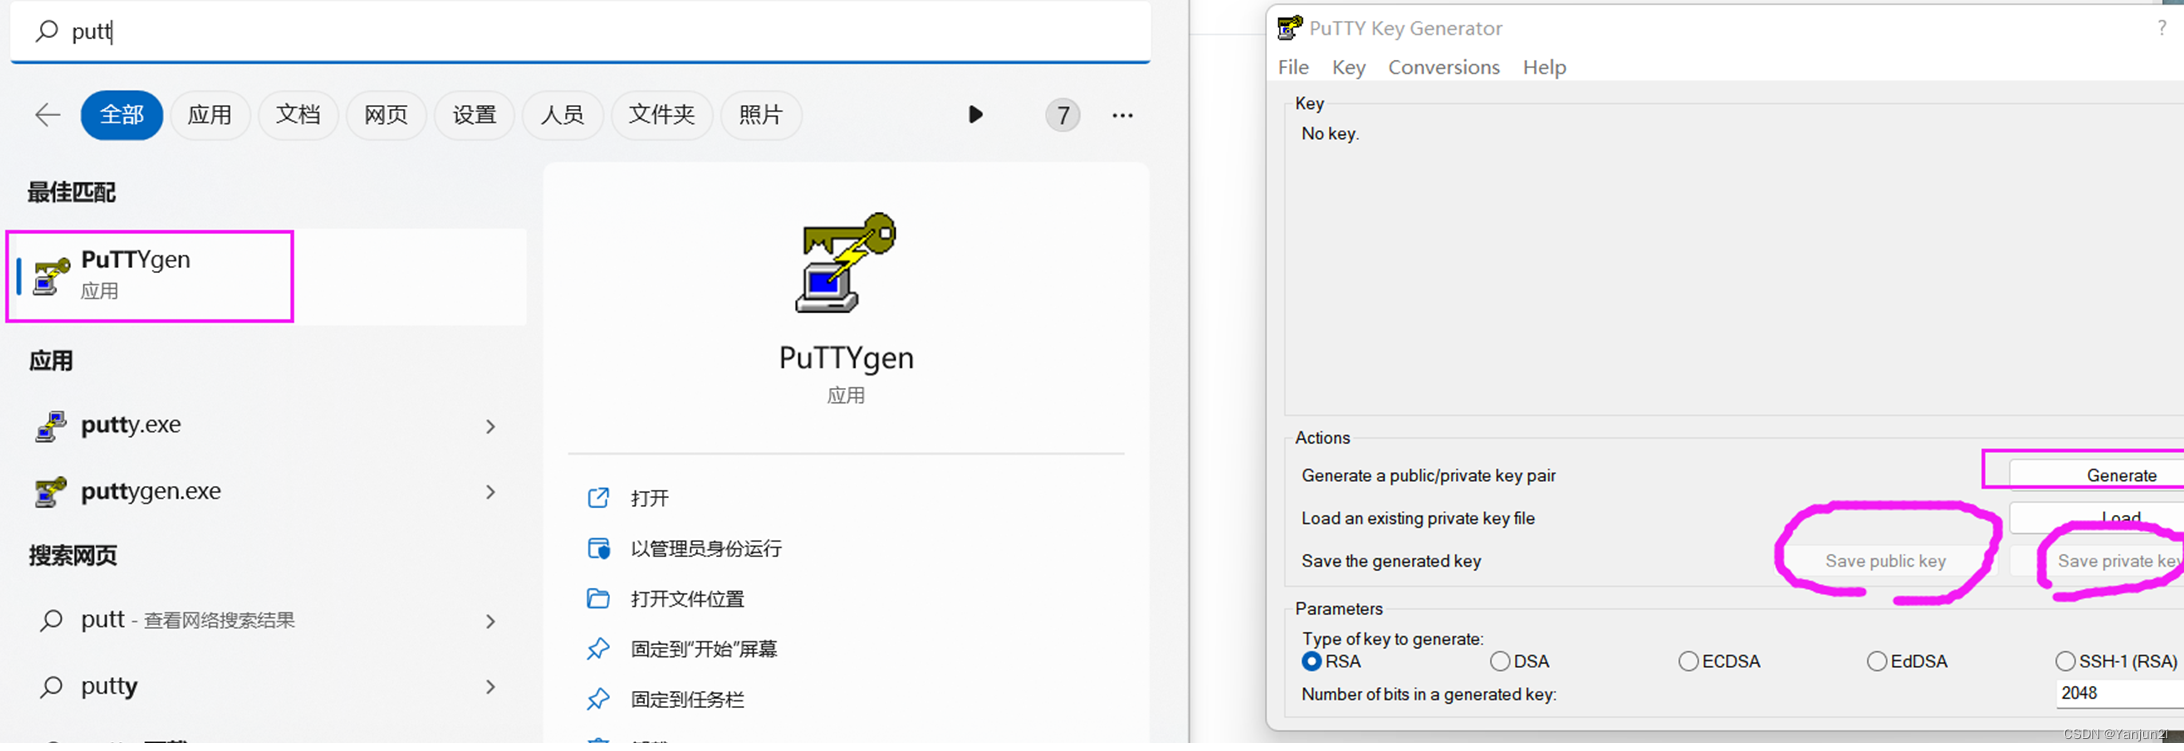Expand 'putt' web search chevron
The height and width of the screenshot is (751, 2184).
[490, 622]
